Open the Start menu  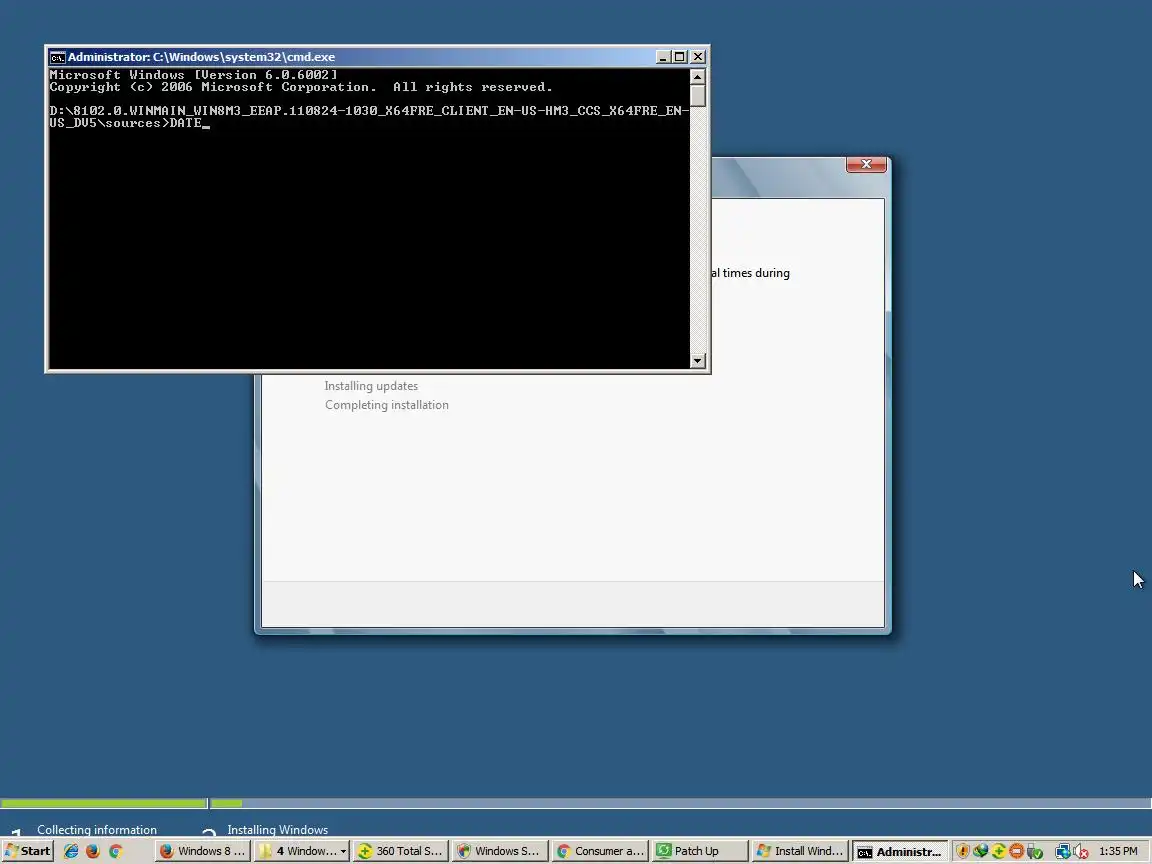pyautogui.click(x=28, y=851)
